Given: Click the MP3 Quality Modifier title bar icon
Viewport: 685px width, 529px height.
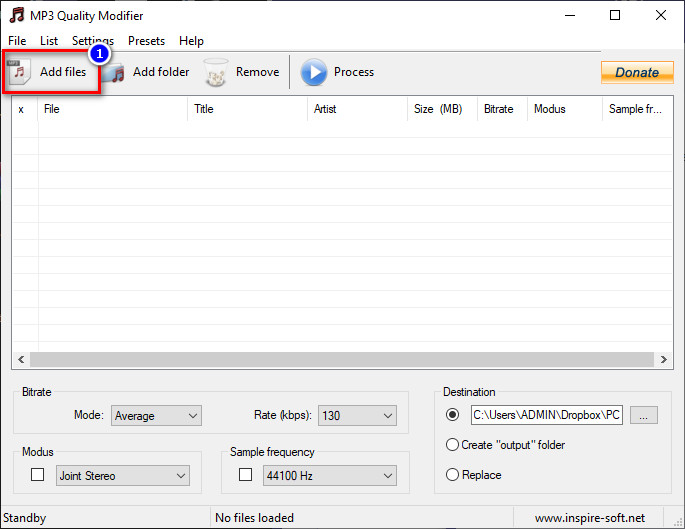Looking at the screenshot, I should [x=16, y=15].
